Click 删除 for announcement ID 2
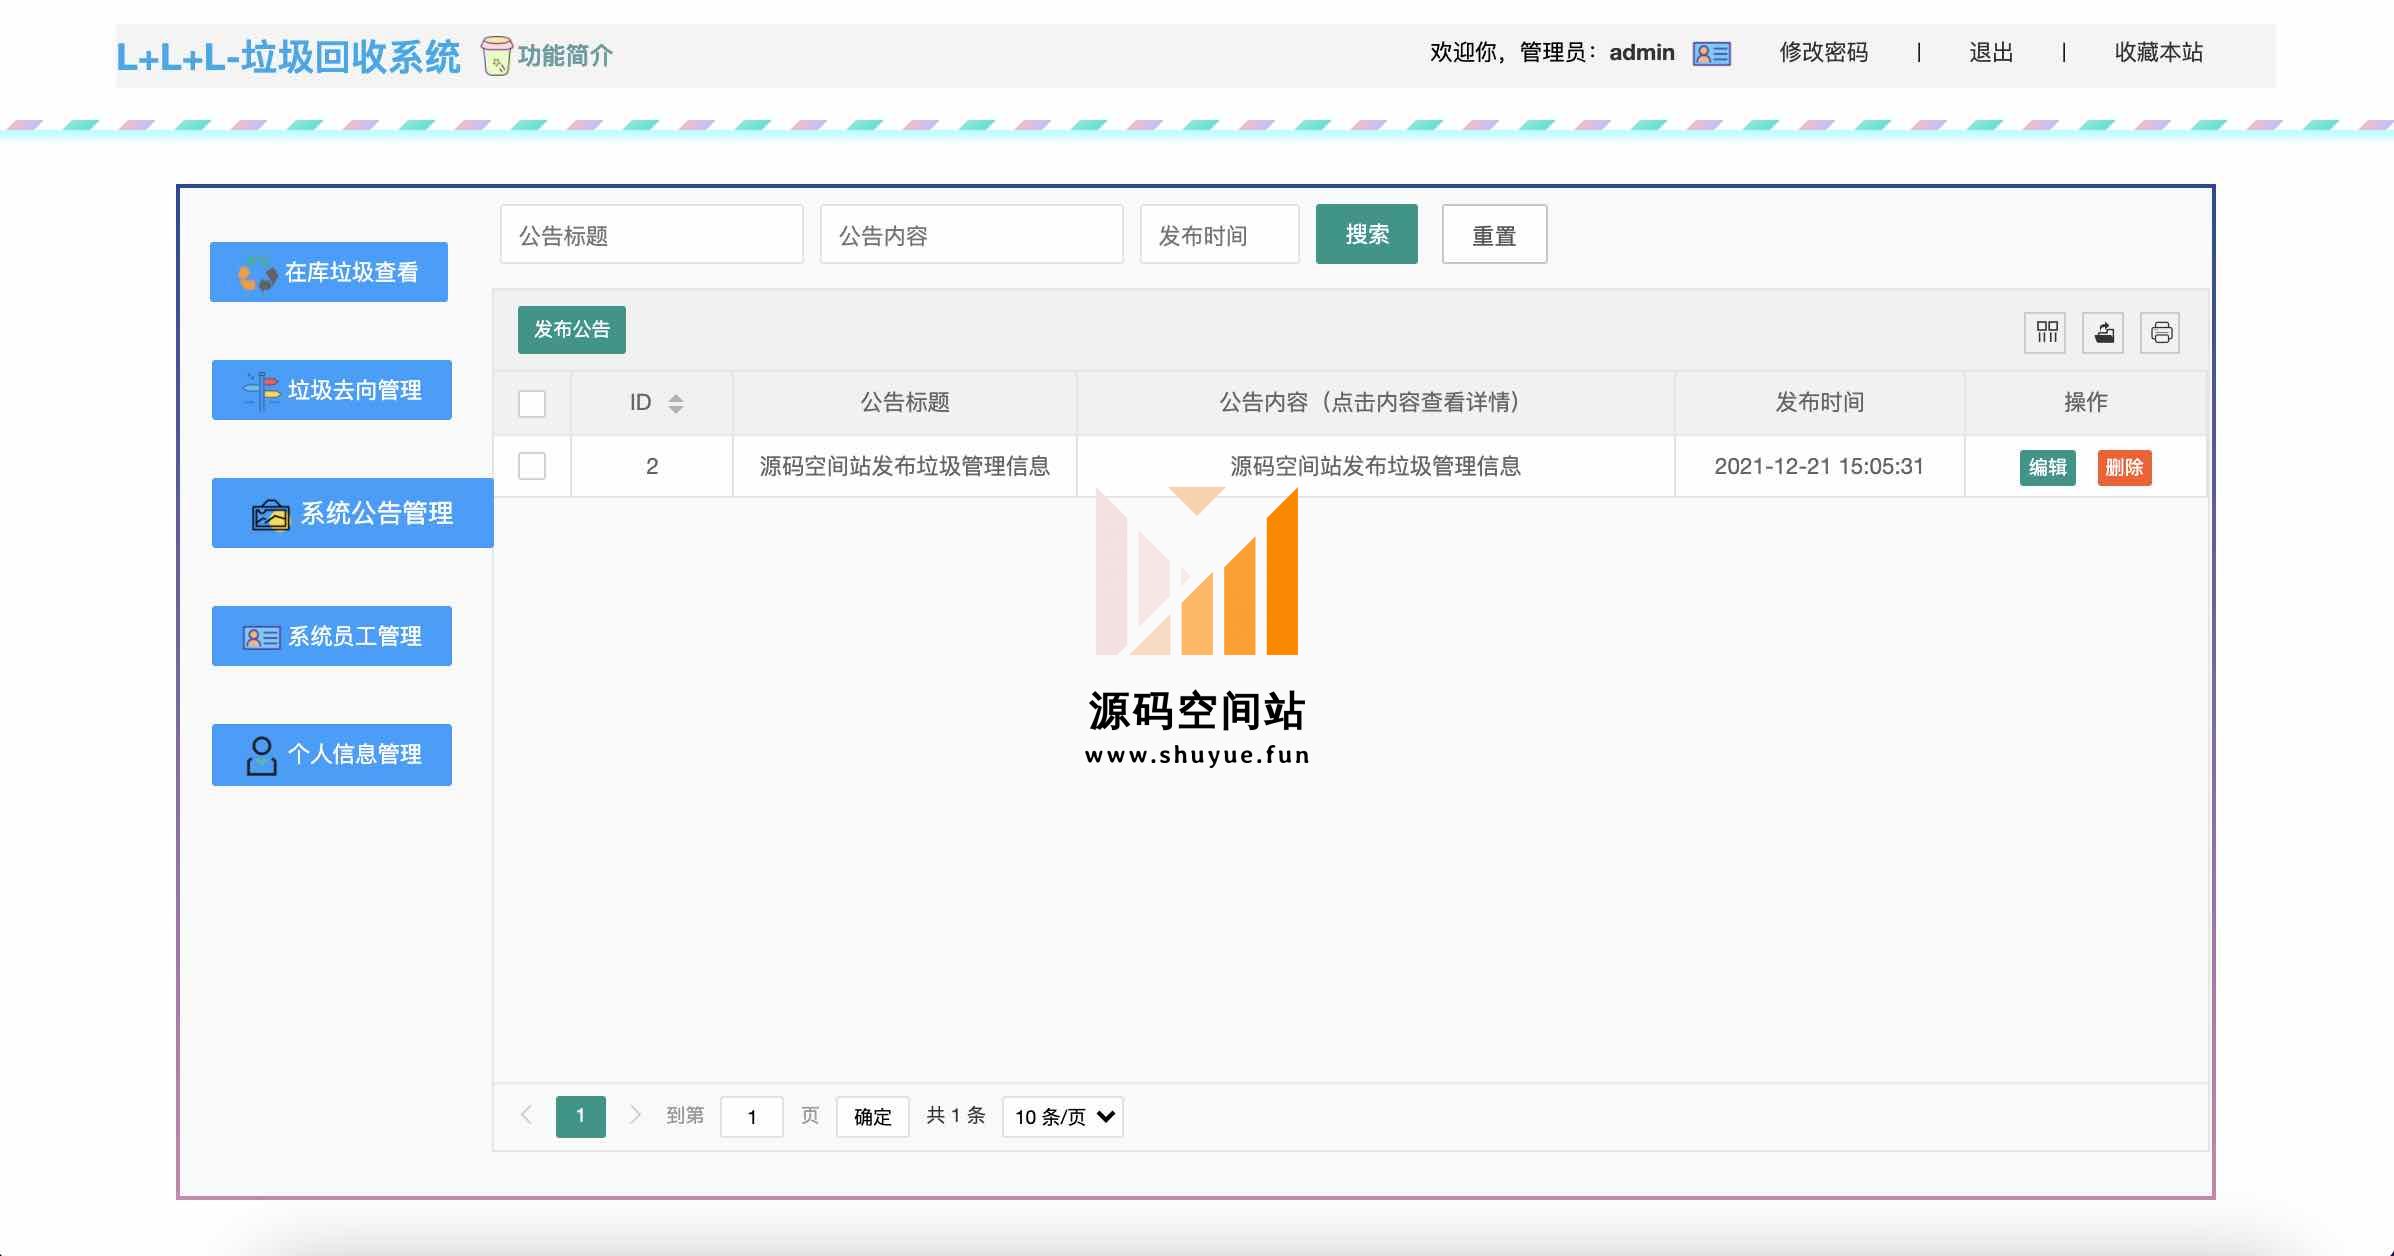This screenshot has height=1256, width=2394. coord(2125,467)
